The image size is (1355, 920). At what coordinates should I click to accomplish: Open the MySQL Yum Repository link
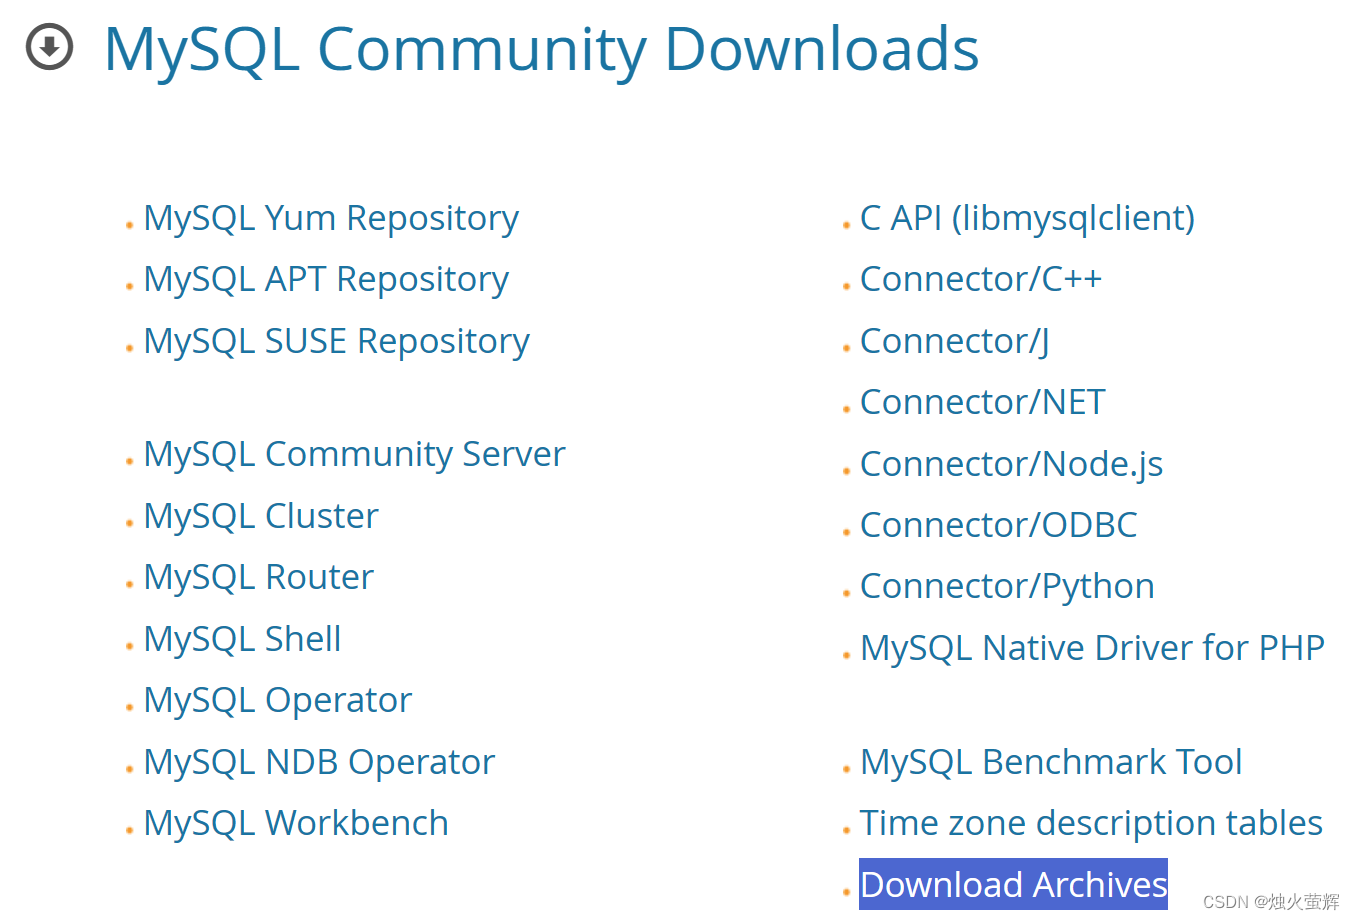331,218
